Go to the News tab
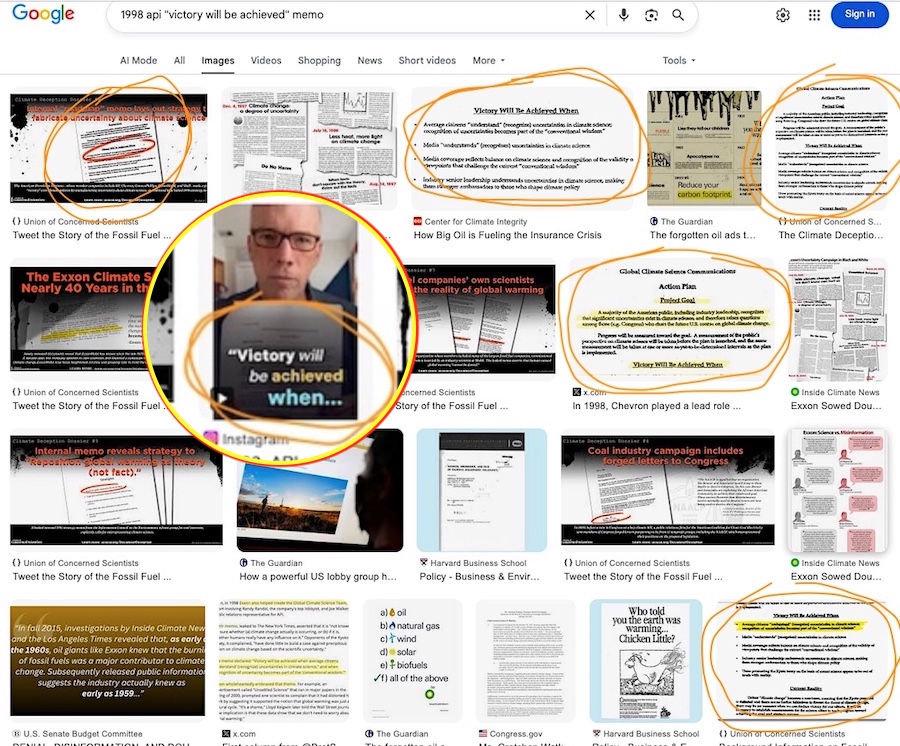This screenshot has width=900, height=746. [x=370, y=60]
